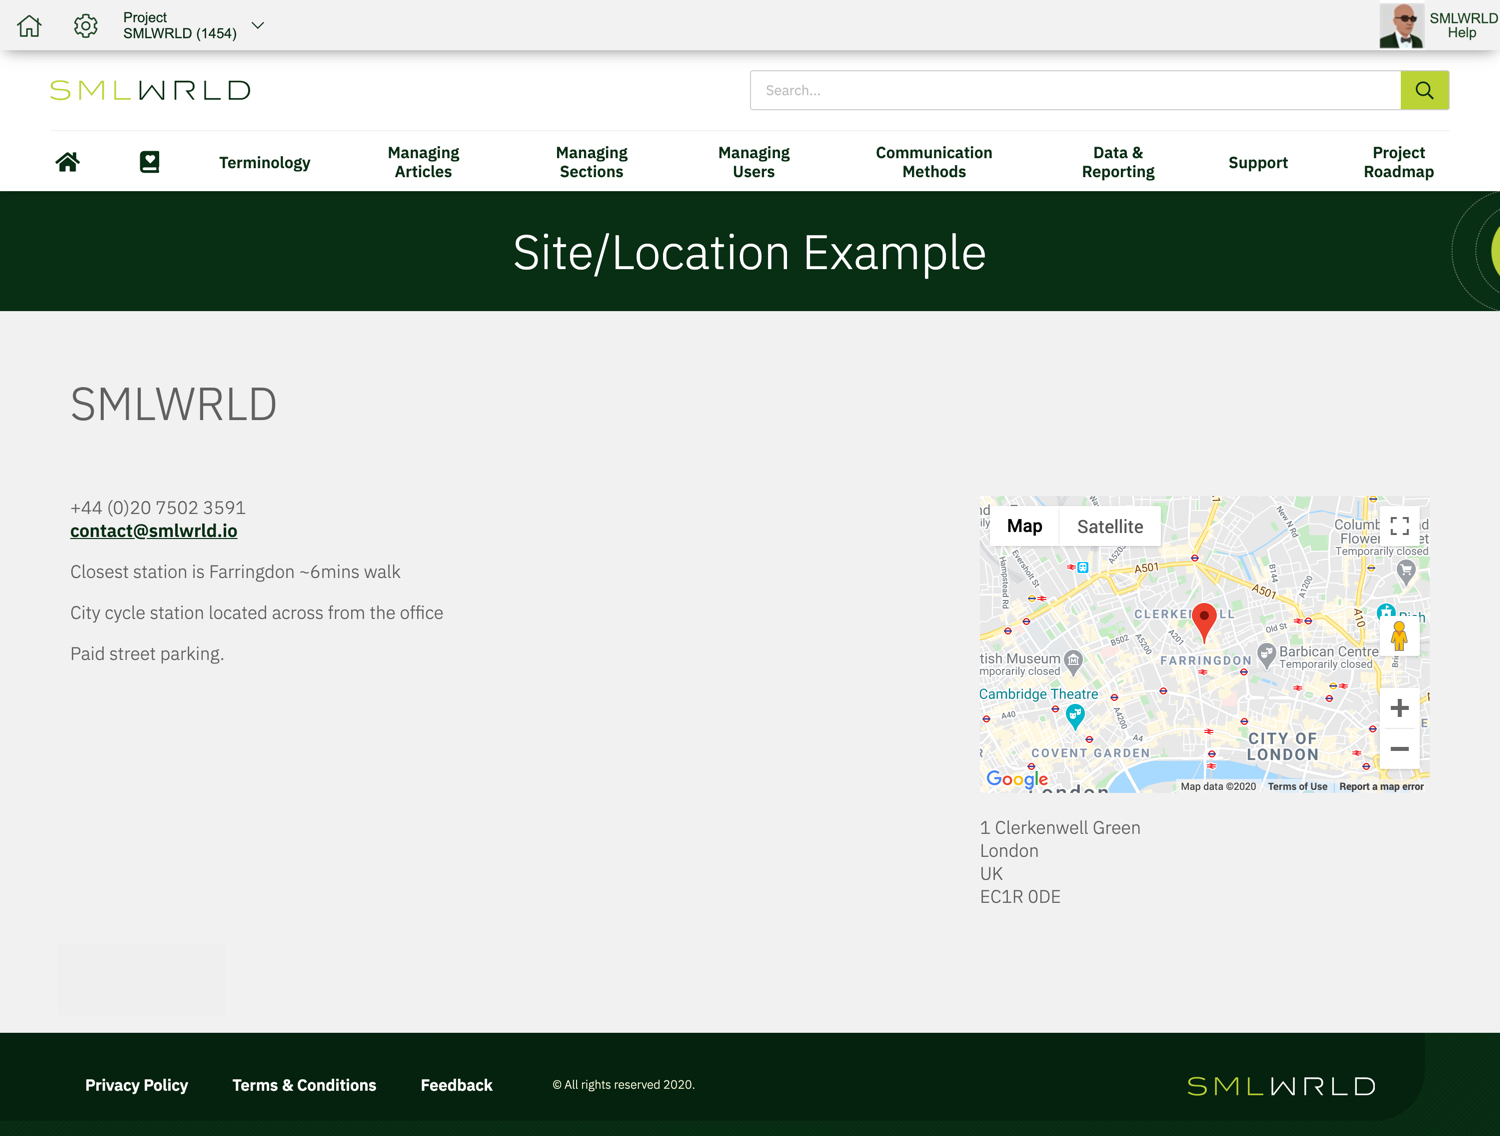Click the postcode EC1R 0DE
Viewport: 1500px width, 1136px height.
(1020, 897)
